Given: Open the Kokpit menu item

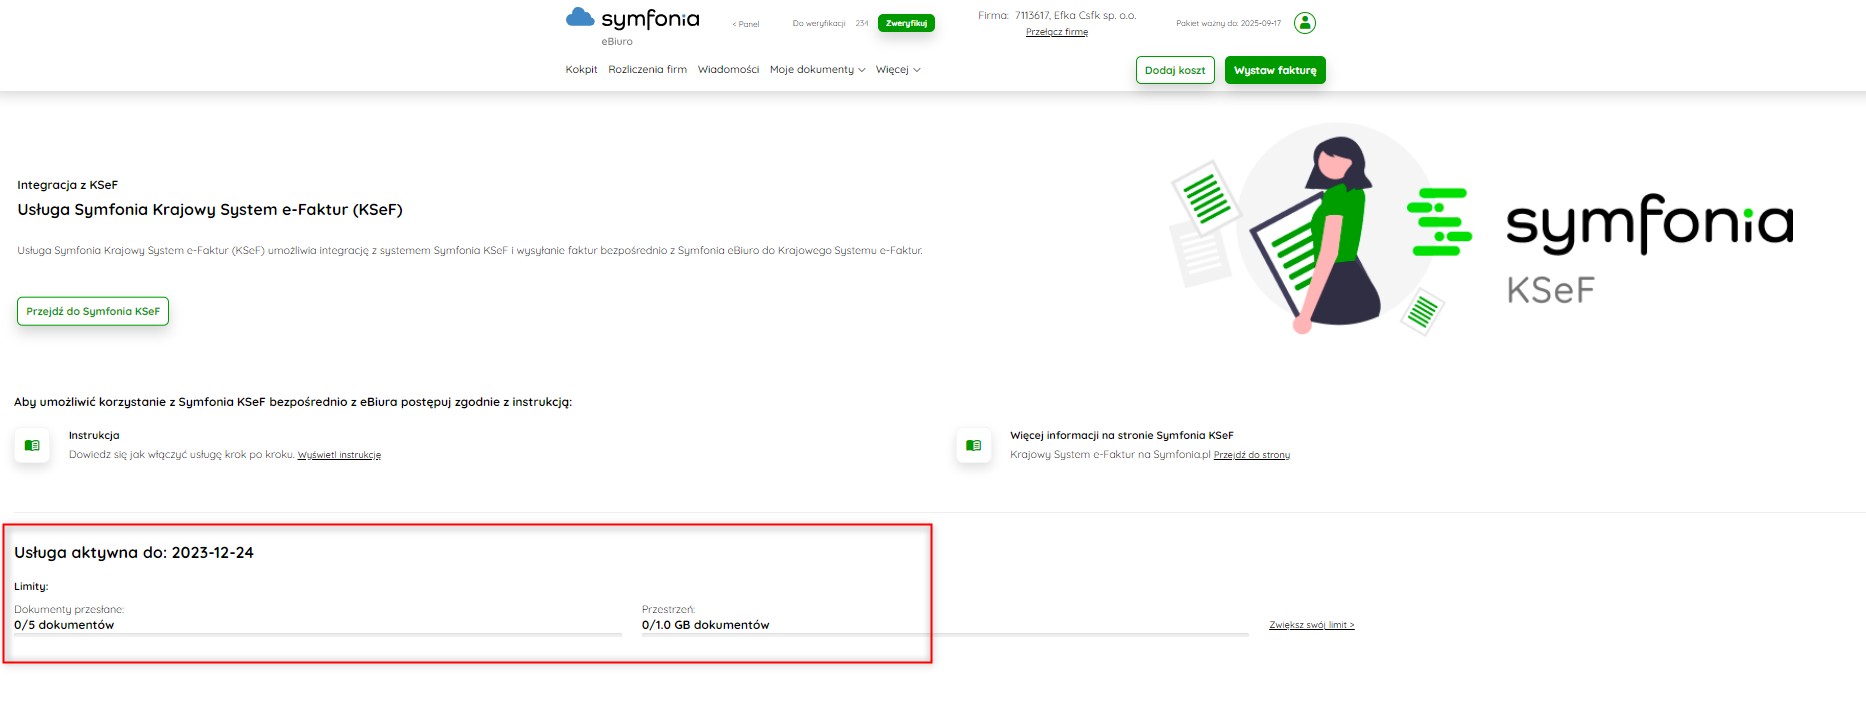Looking at the screenshot, I should pyautogui.click(x=581, y=70).
